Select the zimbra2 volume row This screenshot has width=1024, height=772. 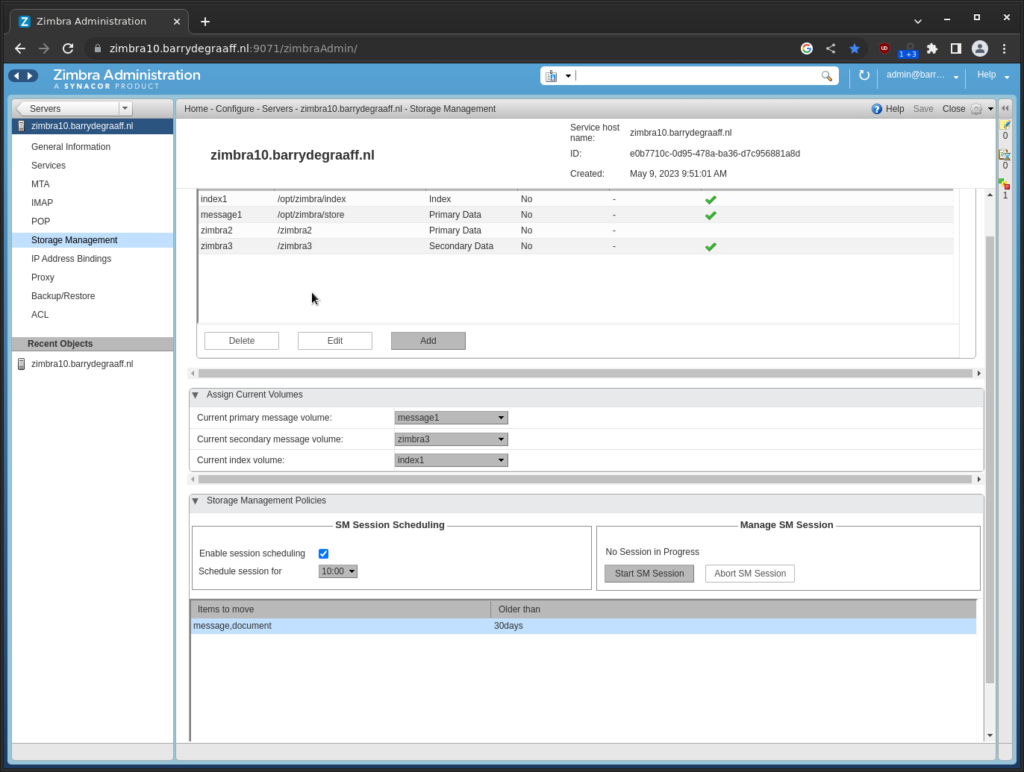(575, 231)
